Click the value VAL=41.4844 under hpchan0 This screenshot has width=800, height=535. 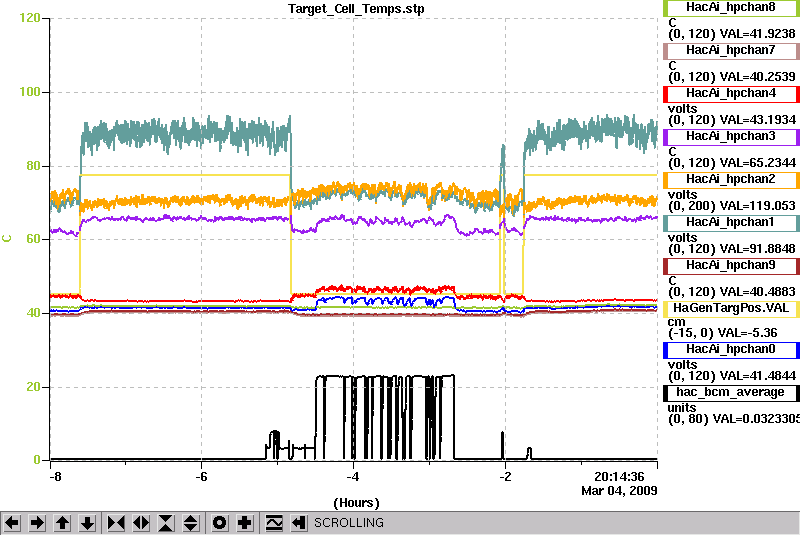point(757,376)
